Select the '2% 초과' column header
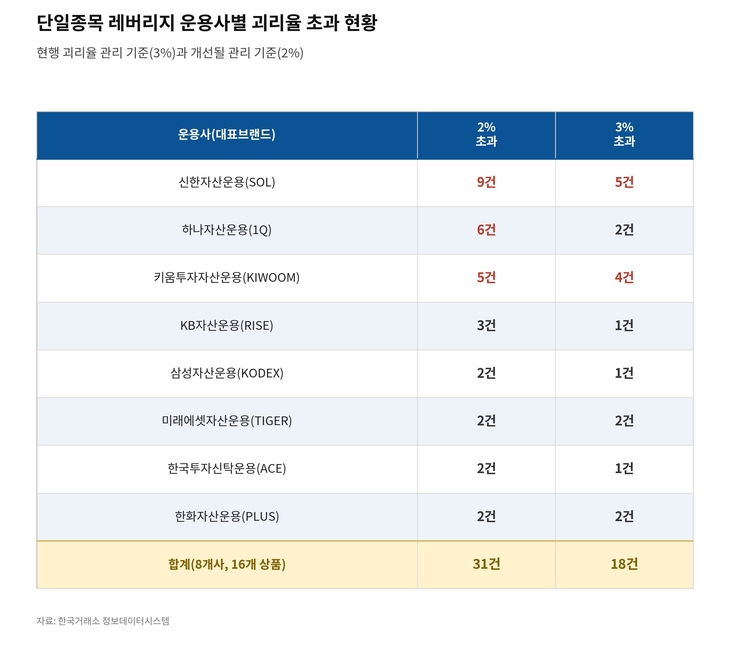The height and width of the screenshot is (654, 730). click(x=486, y=134)
